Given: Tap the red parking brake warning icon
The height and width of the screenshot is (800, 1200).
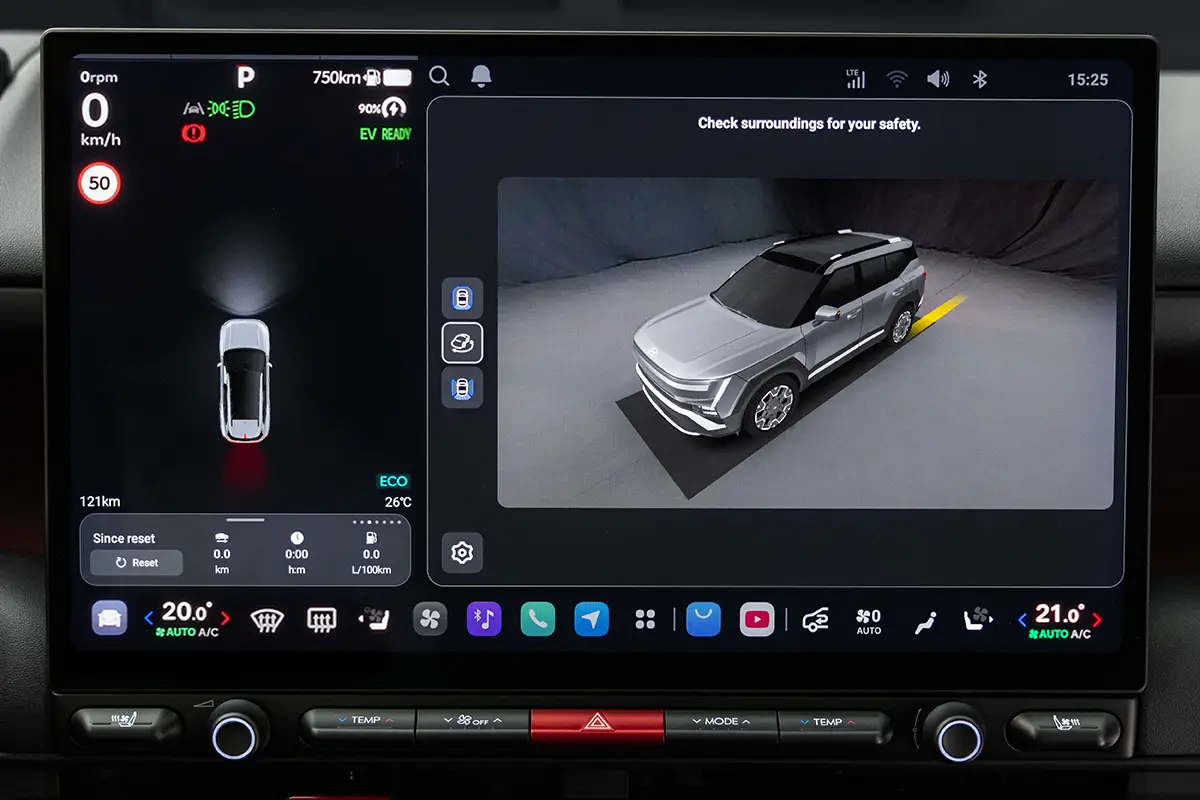Looking at the screenshot, I should point(194,133).
